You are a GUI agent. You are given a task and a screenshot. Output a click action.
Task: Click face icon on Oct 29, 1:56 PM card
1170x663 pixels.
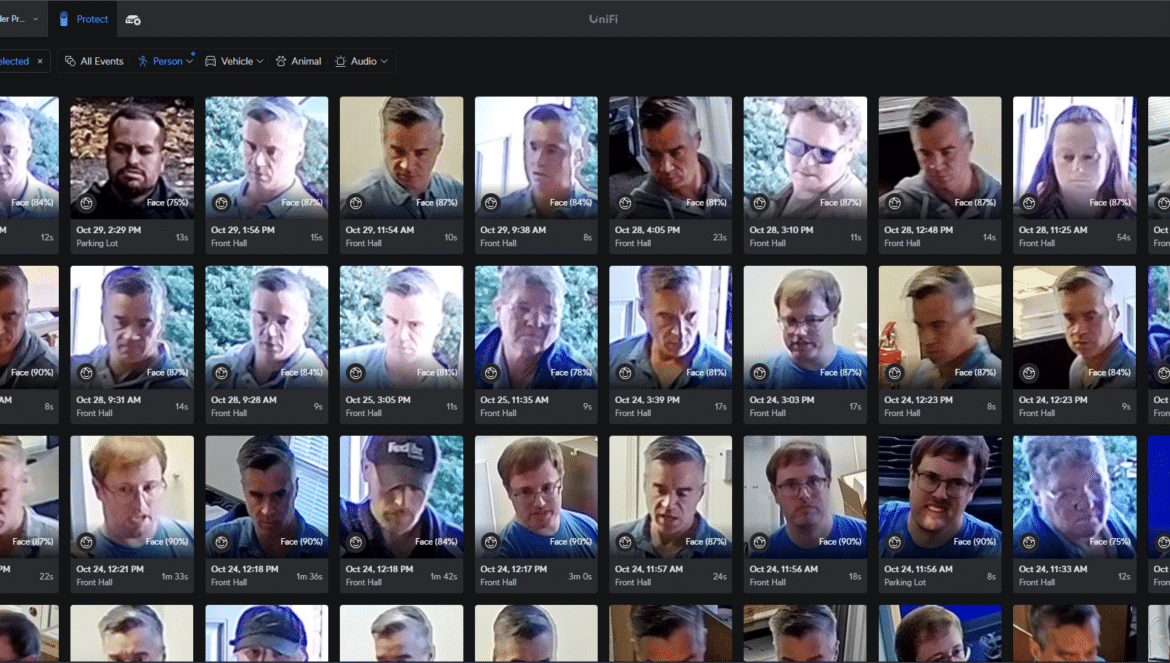(x=221, y=203)
